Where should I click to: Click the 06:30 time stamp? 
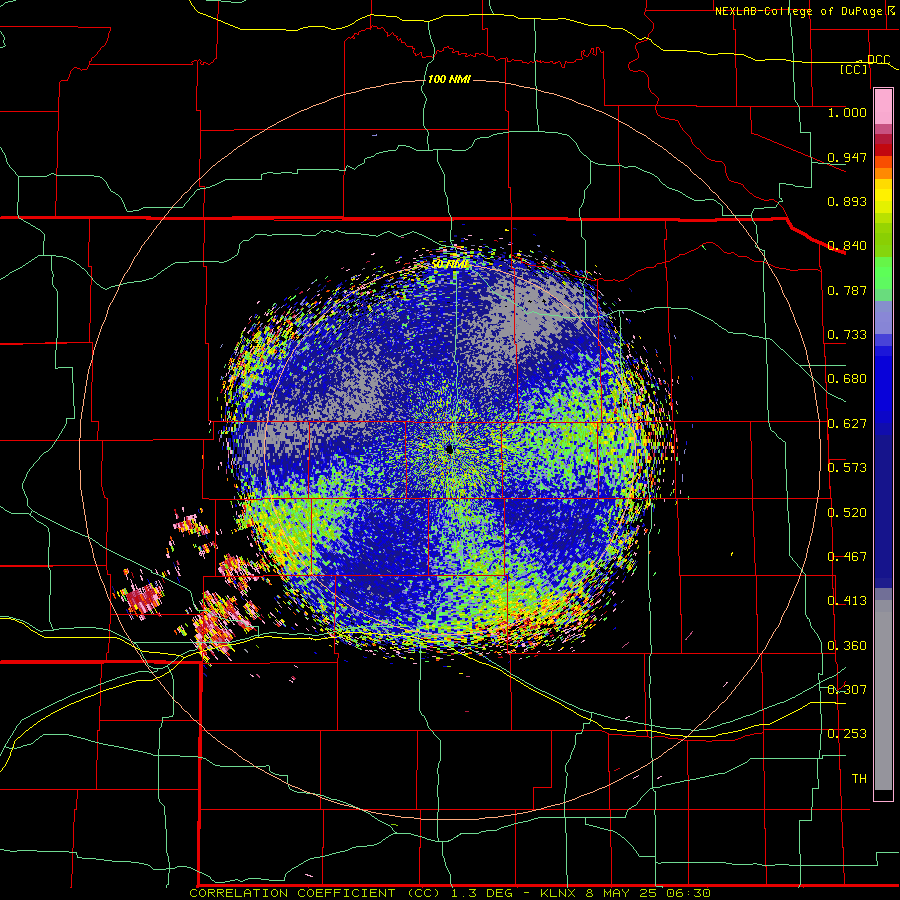688,893
